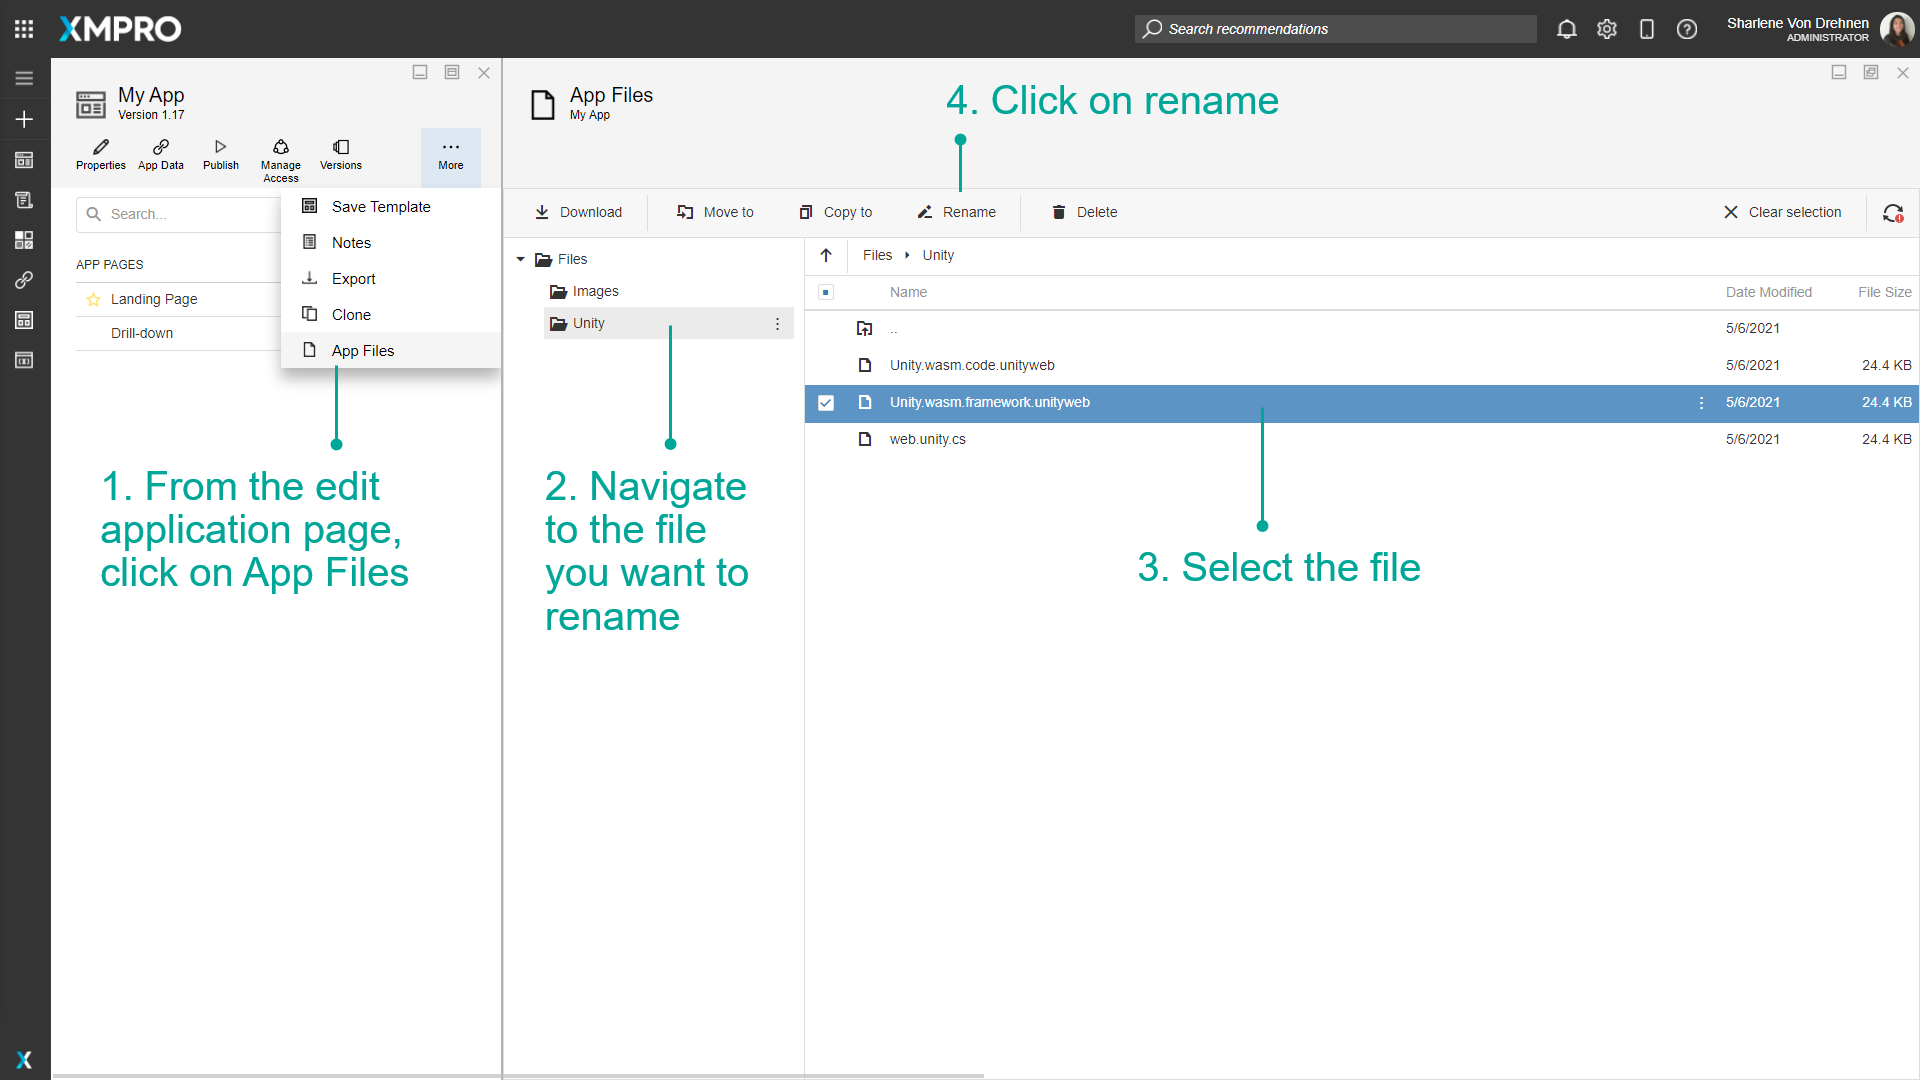The width and height of the screenshot is (1920, 1080).
Task: Check the select-all checkbox in the file list header
Action: tap(827, 292)
